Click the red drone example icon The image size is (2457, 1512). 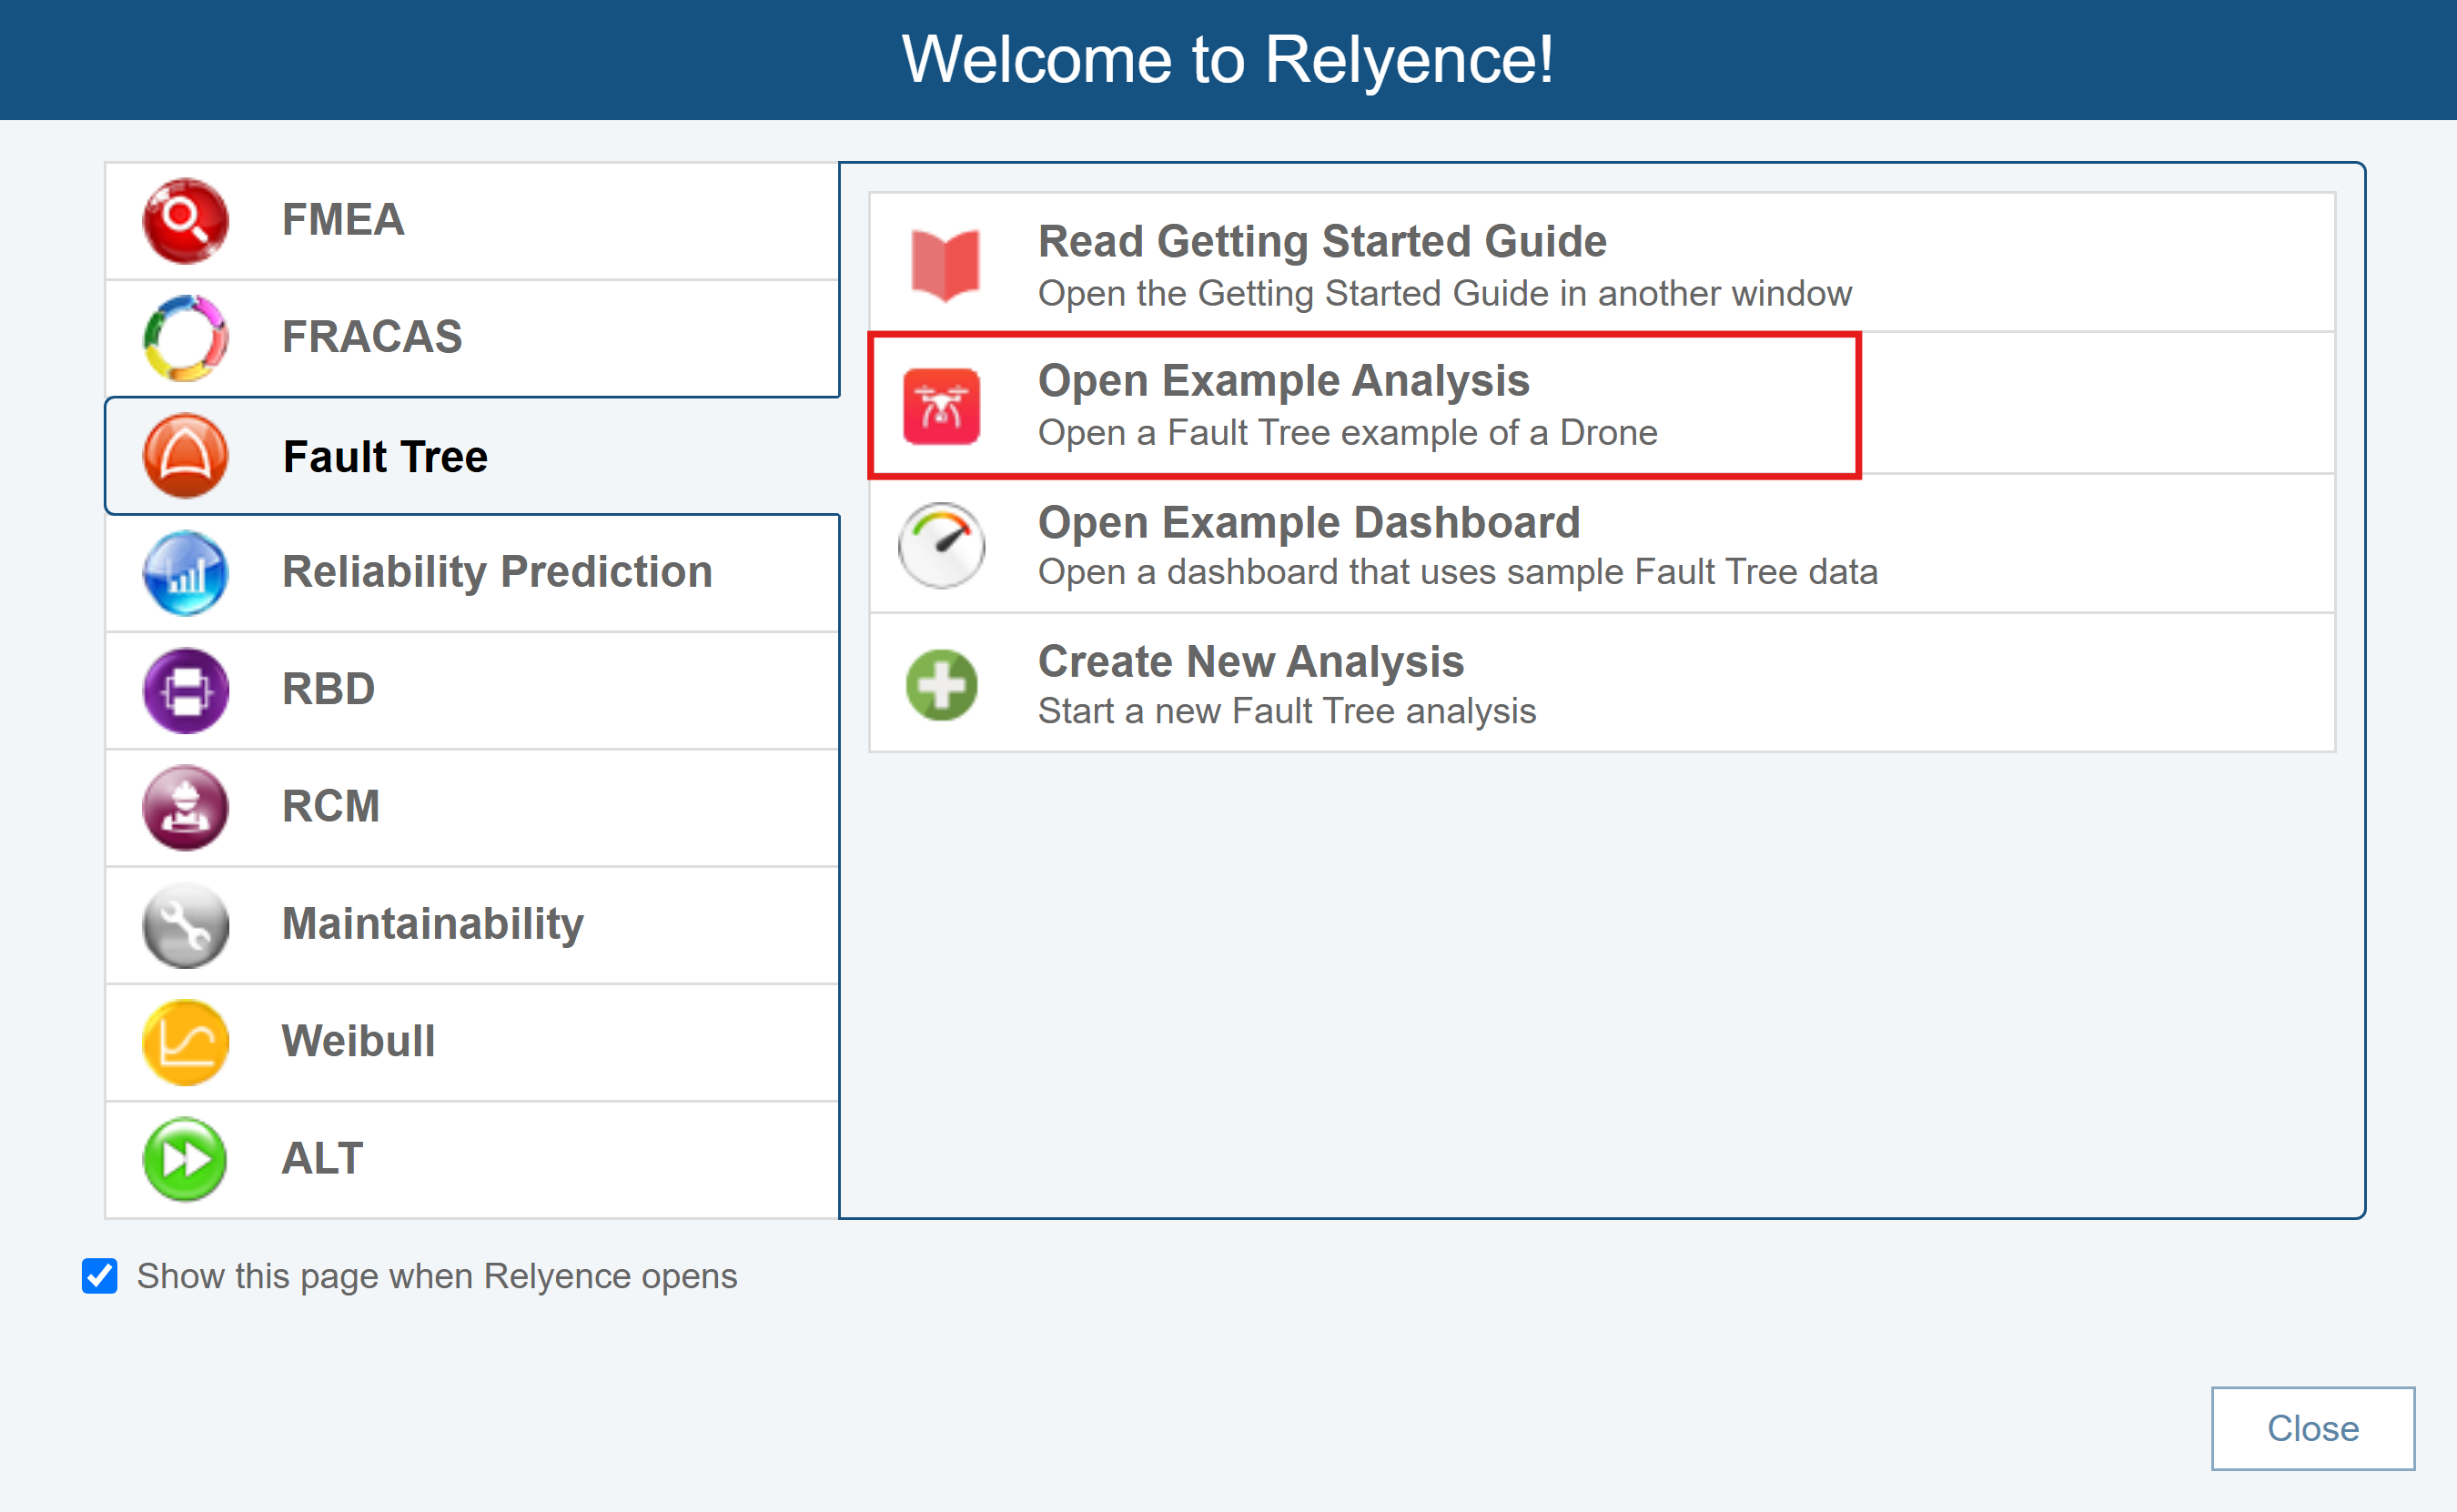coord(941,406)
